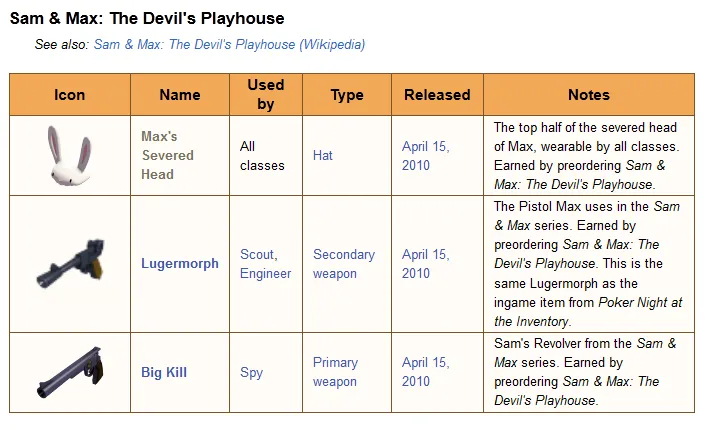Screen dimensions: 705x430
Task: Click the Max's Severed Head bunny icon
Action: tap(69, 156)
